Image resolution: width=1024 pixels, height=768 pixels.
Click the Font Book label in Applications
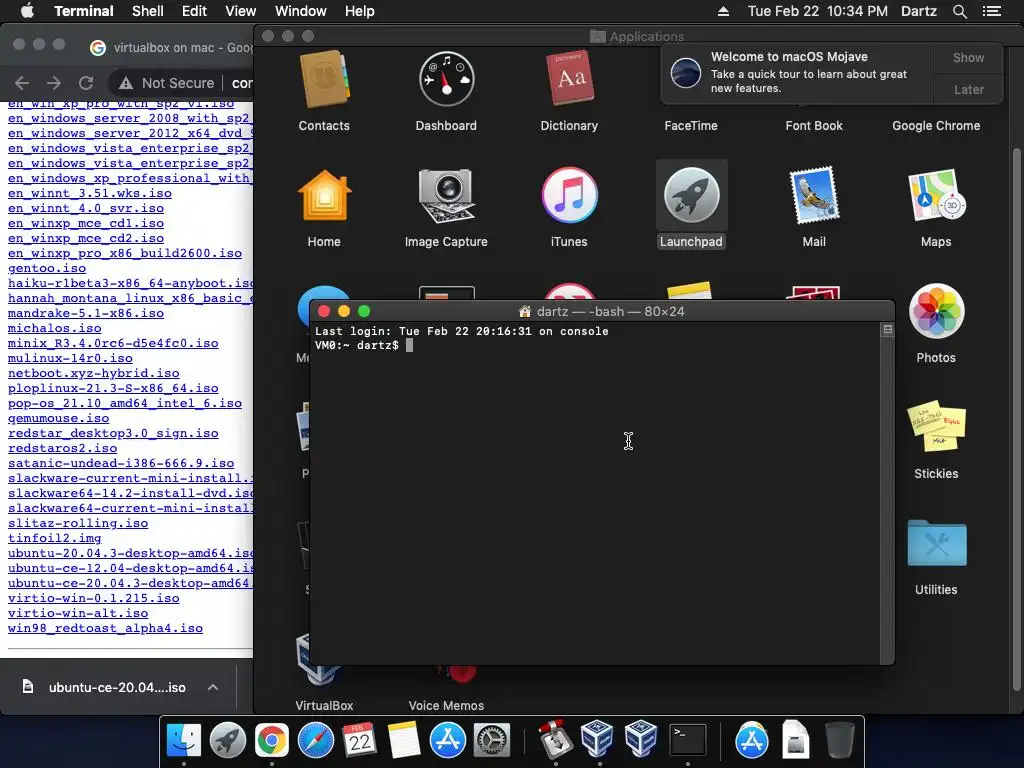(814, 125)
